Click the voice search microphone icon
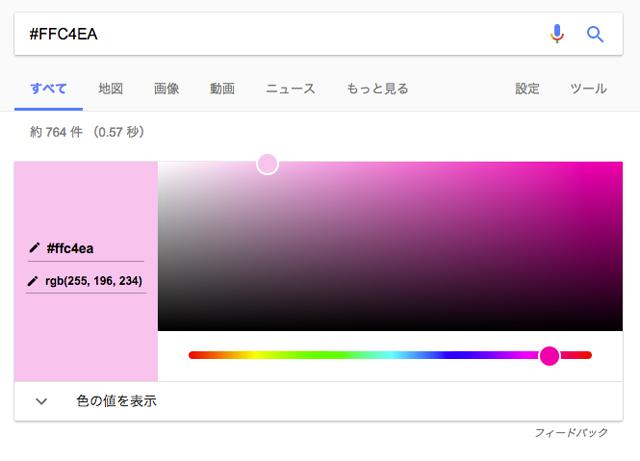 click(x=557, y=34)
